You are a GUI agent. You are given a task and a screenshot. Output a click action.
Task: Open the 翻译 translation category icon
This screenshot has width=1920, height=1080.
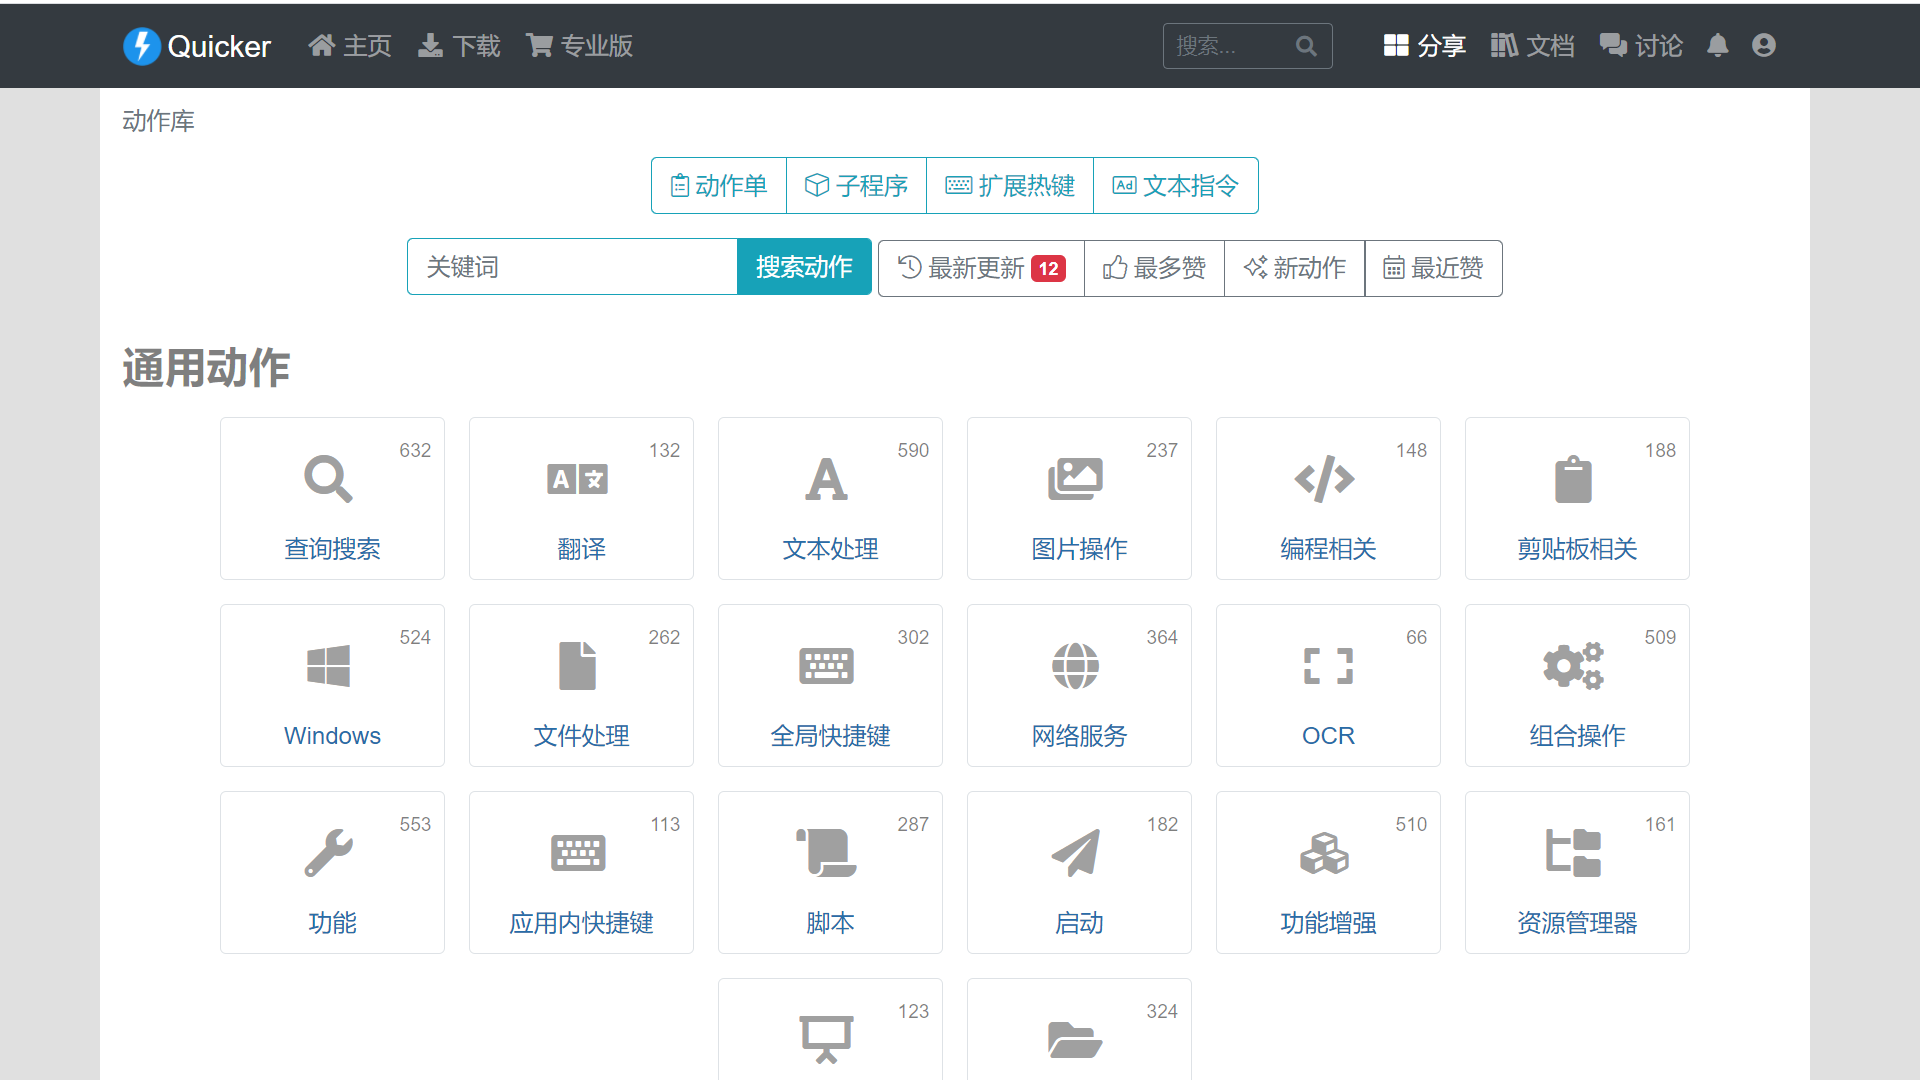pos(577,479)
